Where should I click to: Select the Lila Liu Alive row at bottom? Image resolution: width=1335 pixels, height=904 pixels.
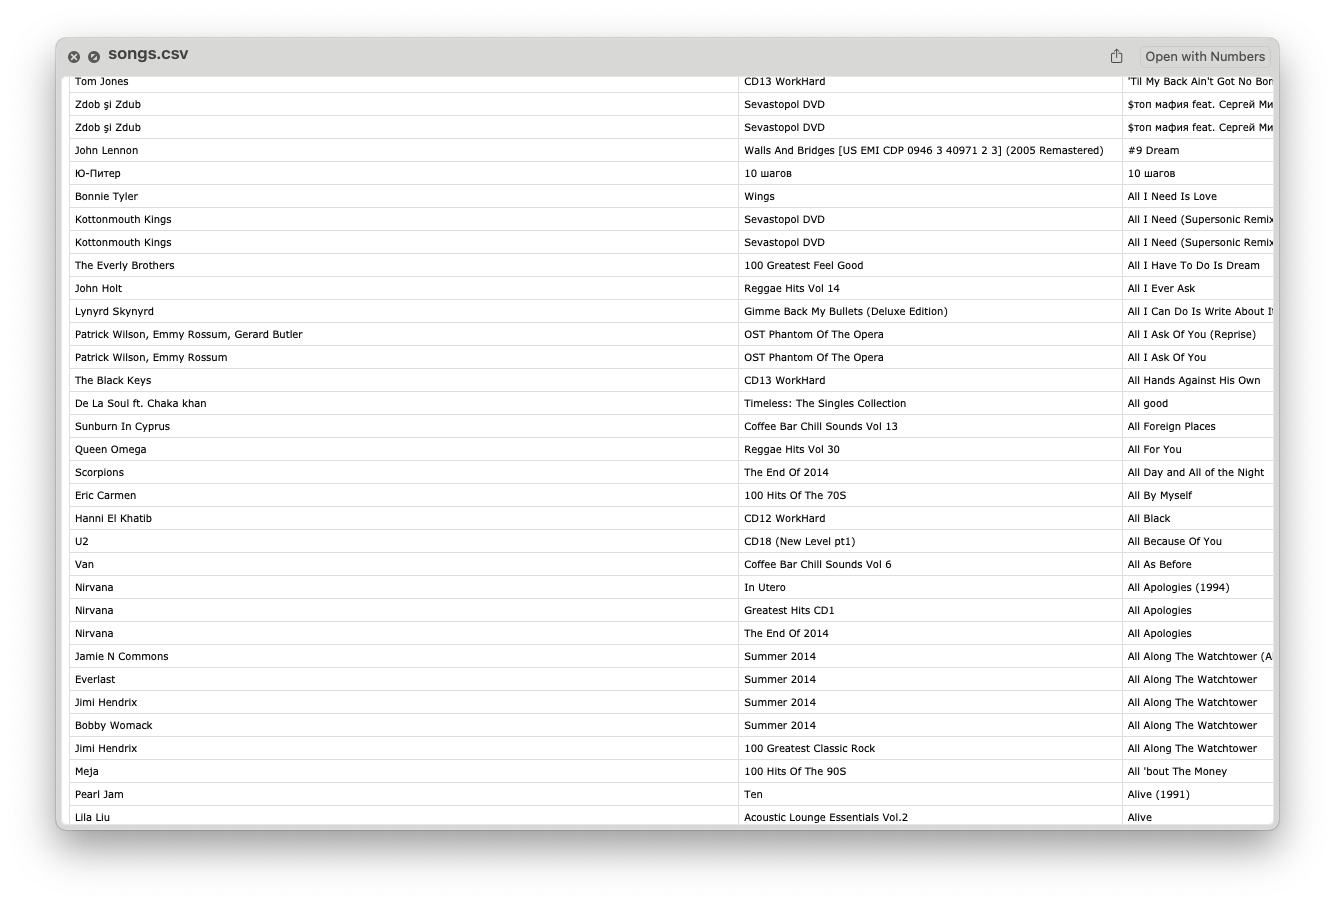pos(400,817)
